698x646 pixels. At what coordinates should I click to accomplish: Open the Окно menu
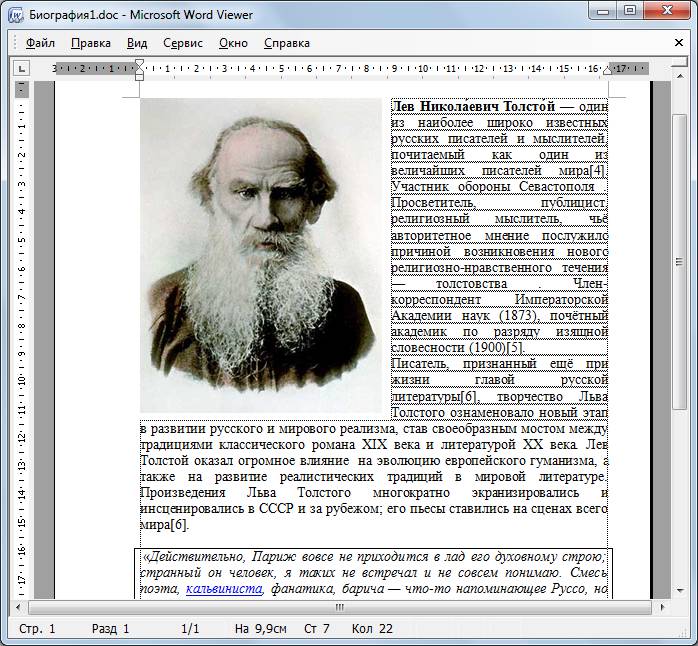(x=233, y=43)
